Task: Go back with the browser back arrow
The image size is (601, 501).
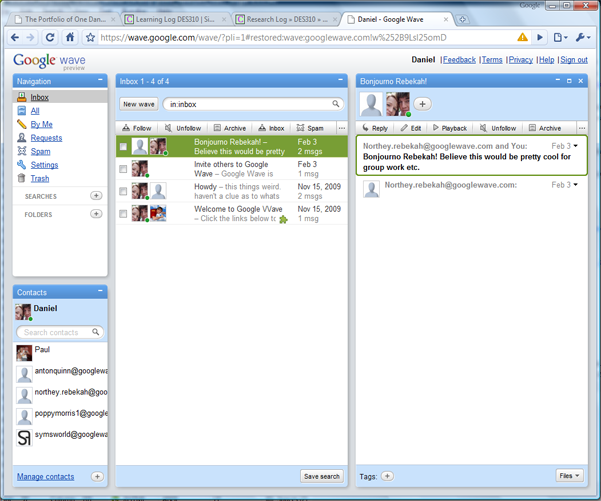Action: pyautogui.click(x=15, y=37)
